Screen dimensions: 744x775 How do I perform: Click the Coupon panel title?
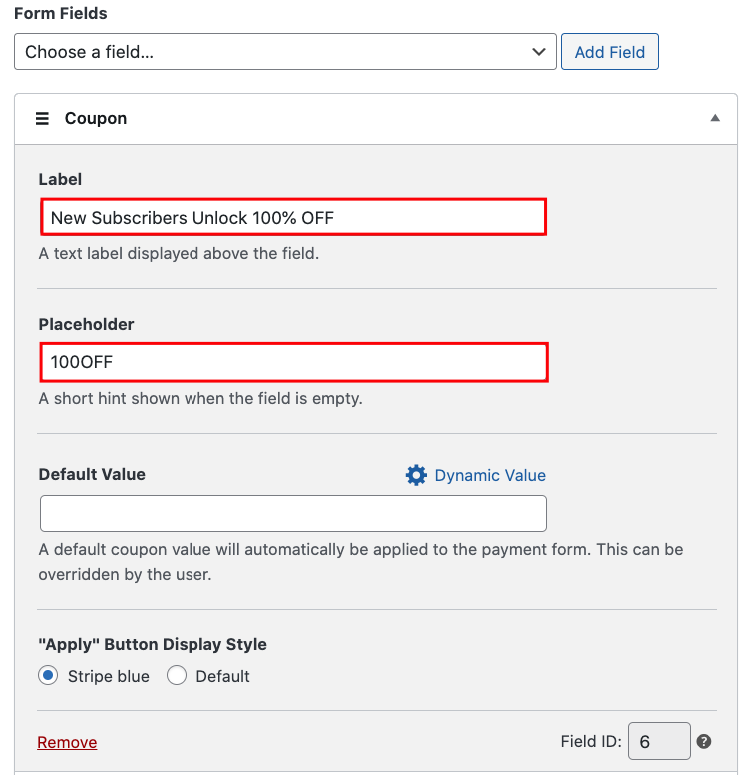(96, 118)
